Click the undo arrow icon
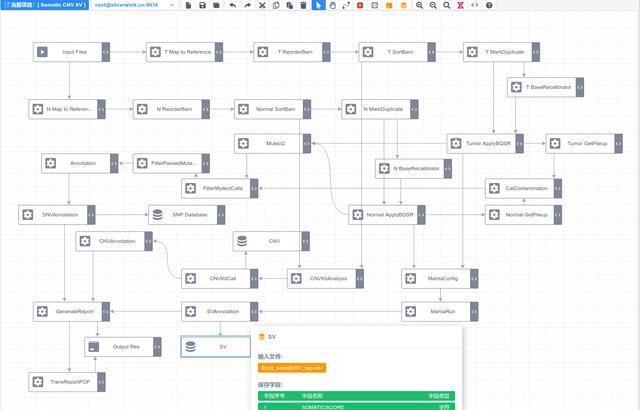The image size is (640, 410). click(233, 5)
